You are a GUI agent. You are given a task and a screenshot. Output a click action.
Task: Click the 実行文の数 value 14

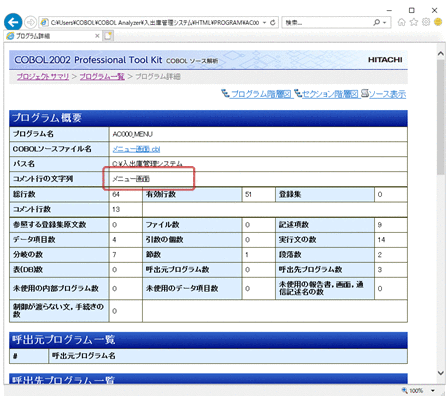click(x=381, y=240)
